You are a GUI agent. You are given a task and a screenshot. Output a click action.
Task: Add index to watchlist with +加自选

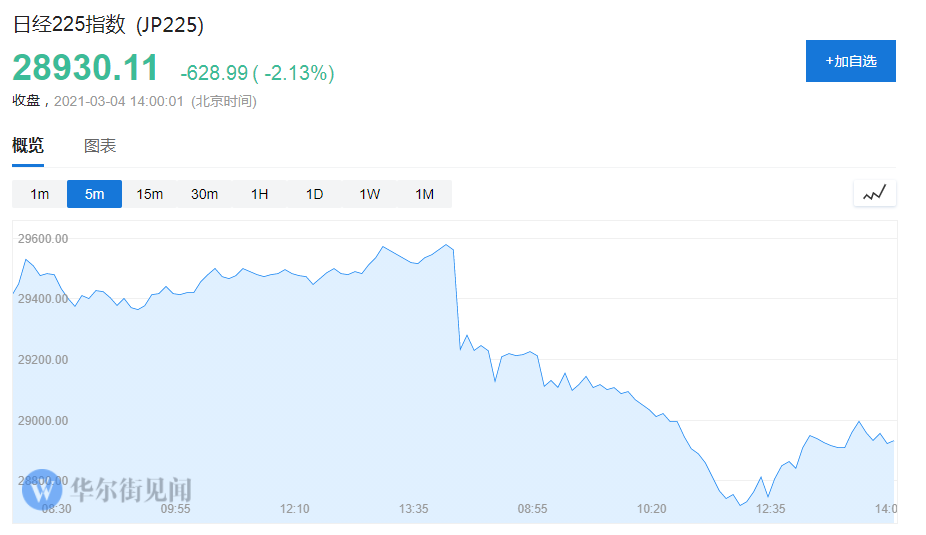(x=850, y=61)
